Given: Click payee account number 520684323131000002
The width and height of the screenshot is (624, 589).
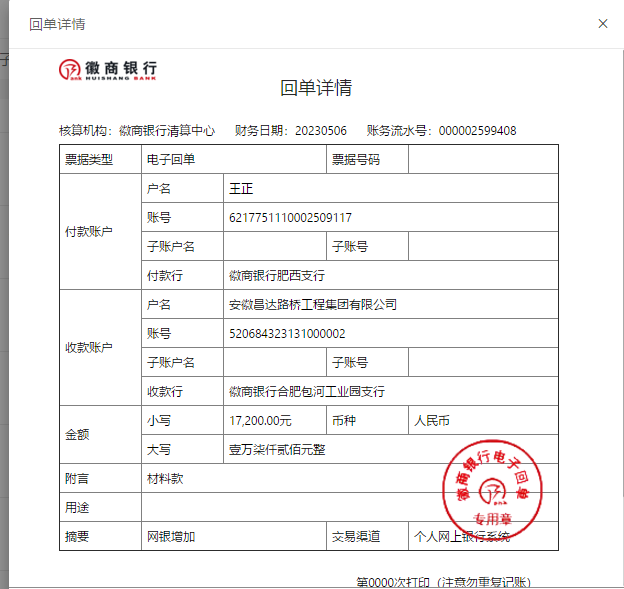Looking at the screenshot, I should pos(287,333).
